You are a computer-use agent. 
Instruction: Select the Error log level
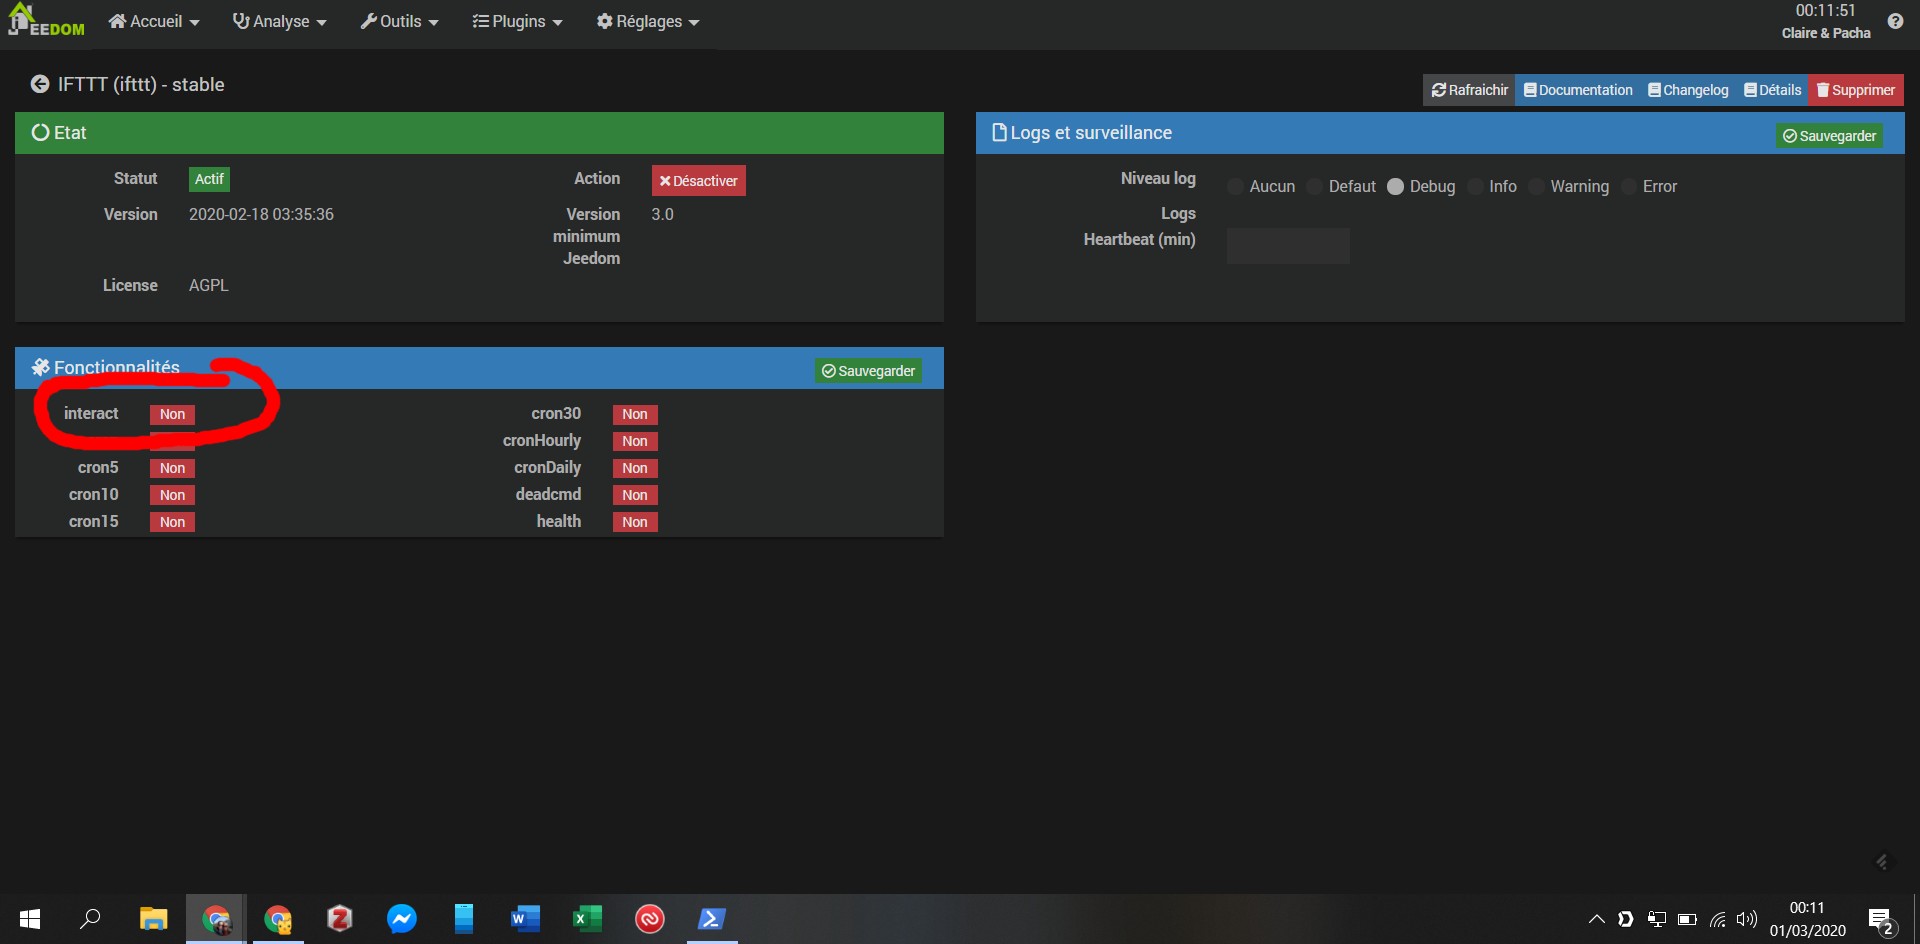pyautogui.click(x=1629, y=187)
